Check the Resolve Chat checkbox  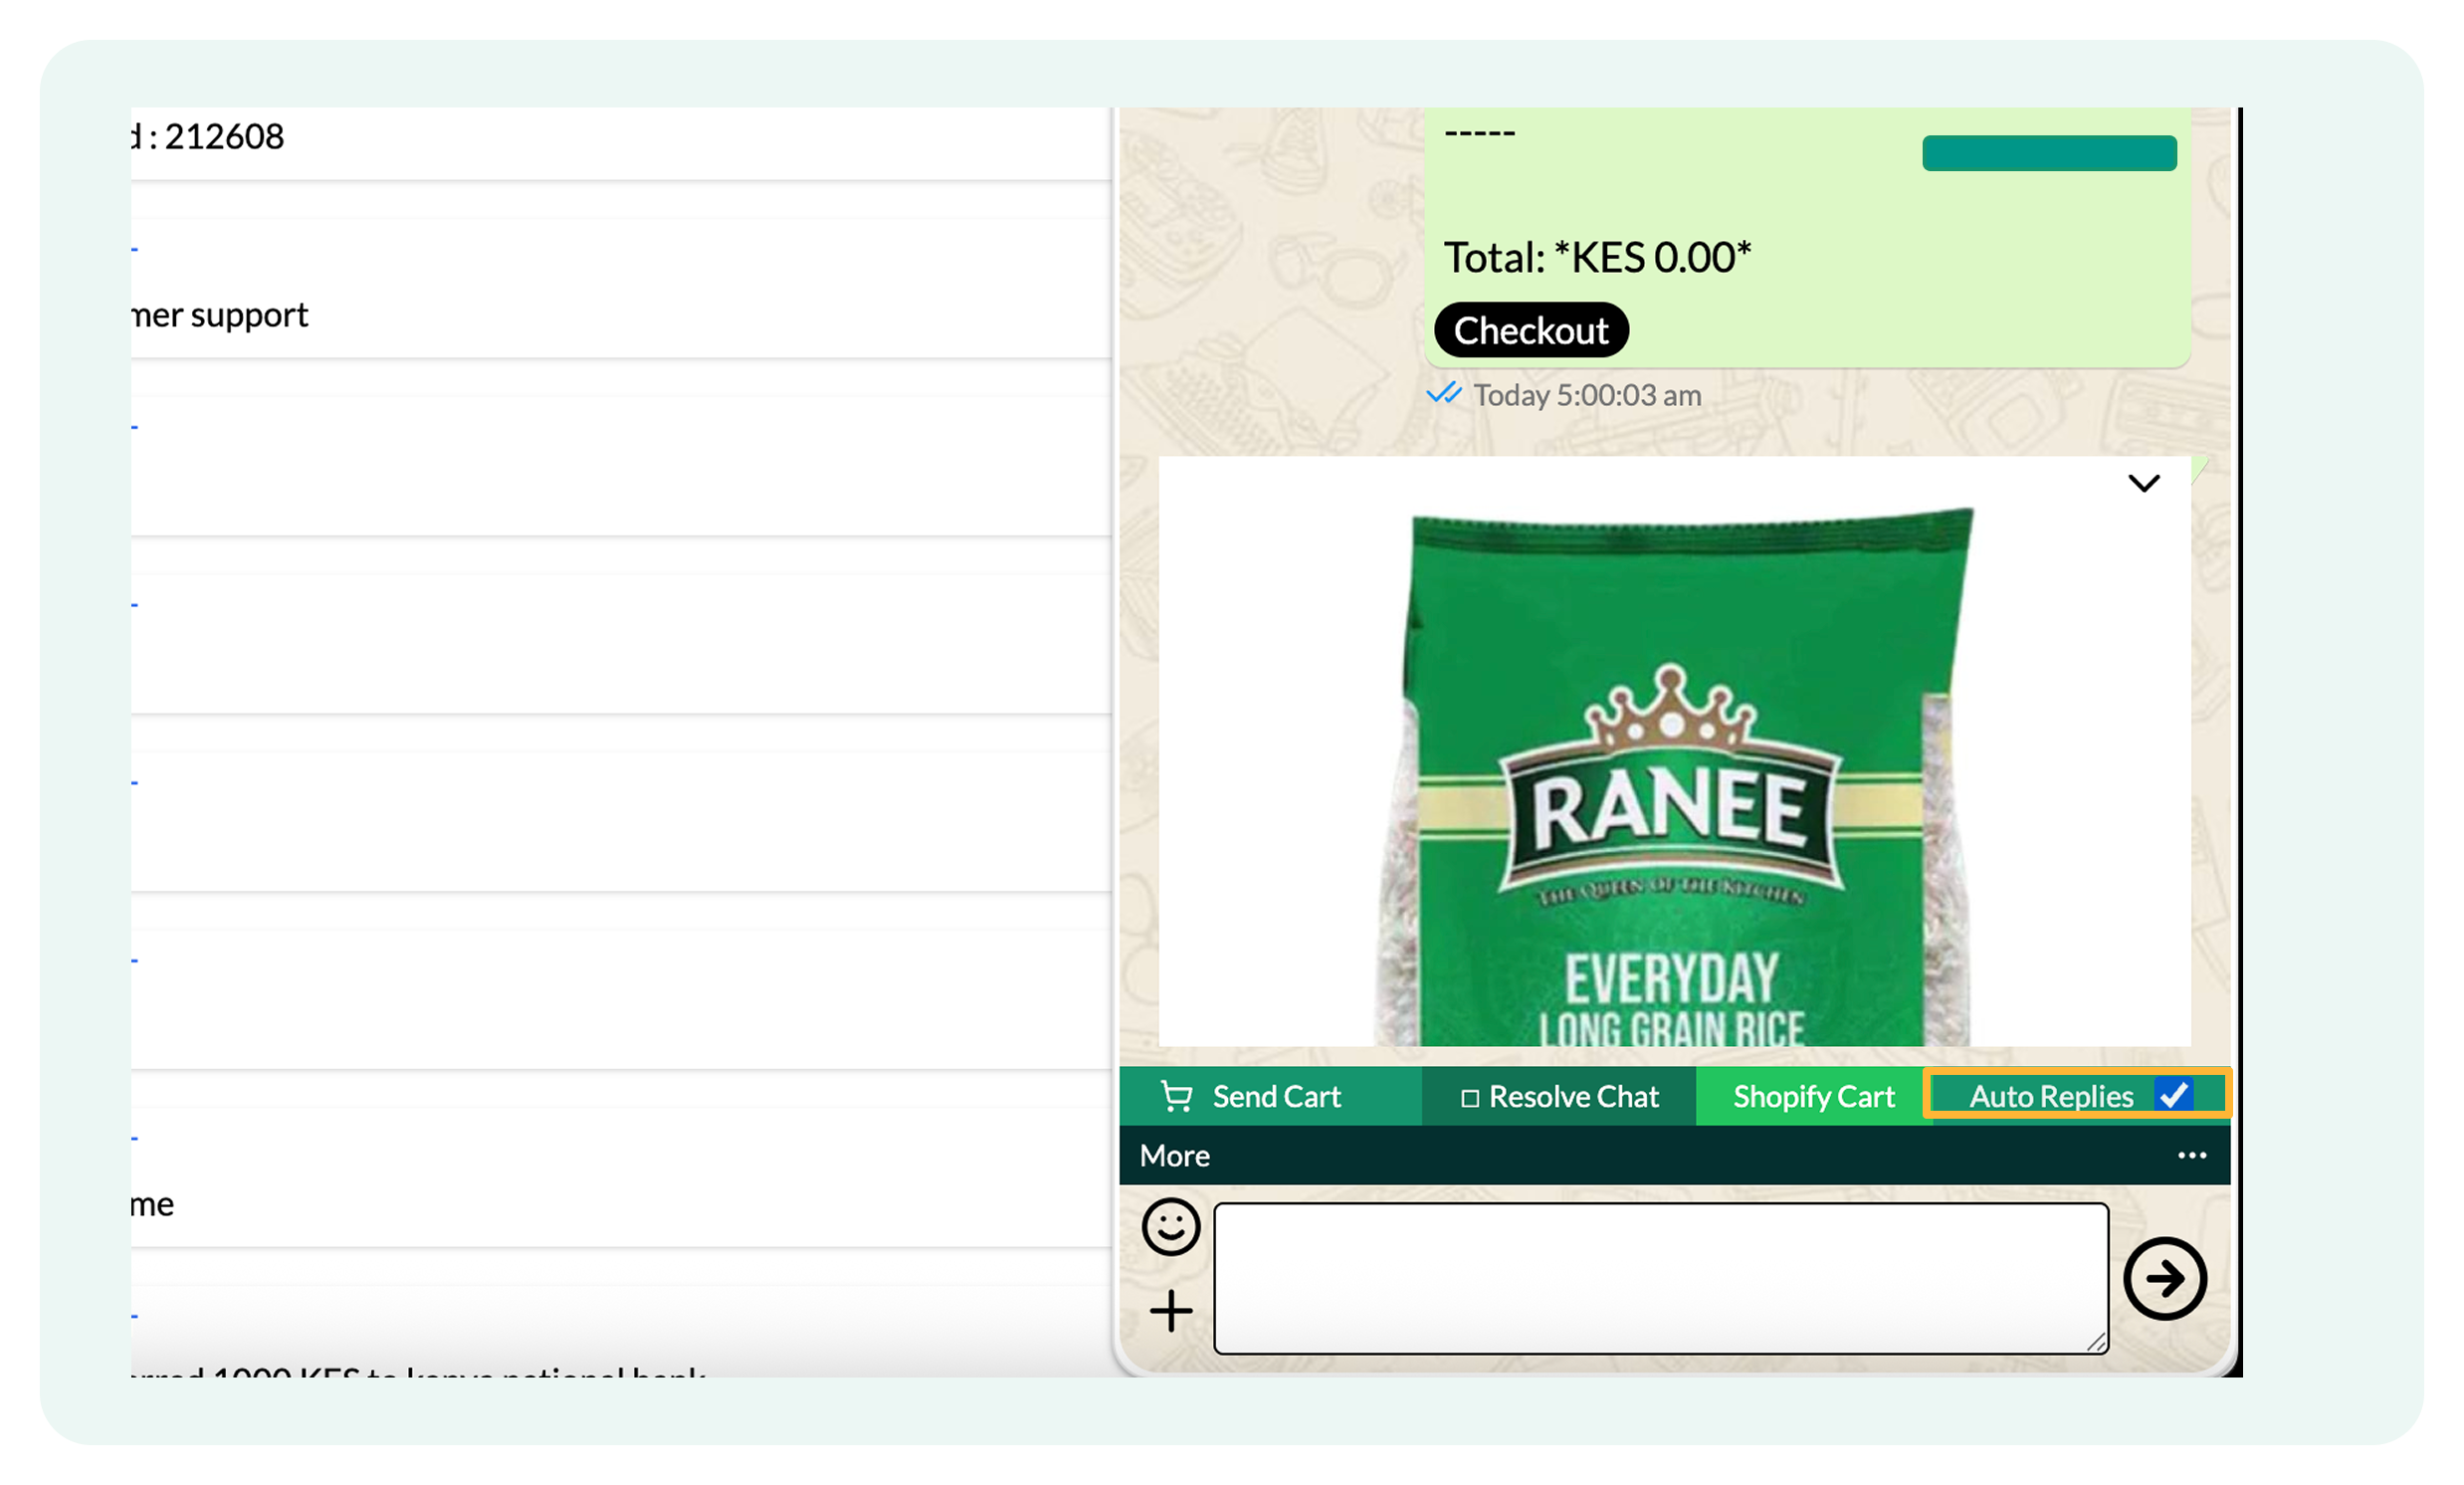click(x=1469, y=1098)
